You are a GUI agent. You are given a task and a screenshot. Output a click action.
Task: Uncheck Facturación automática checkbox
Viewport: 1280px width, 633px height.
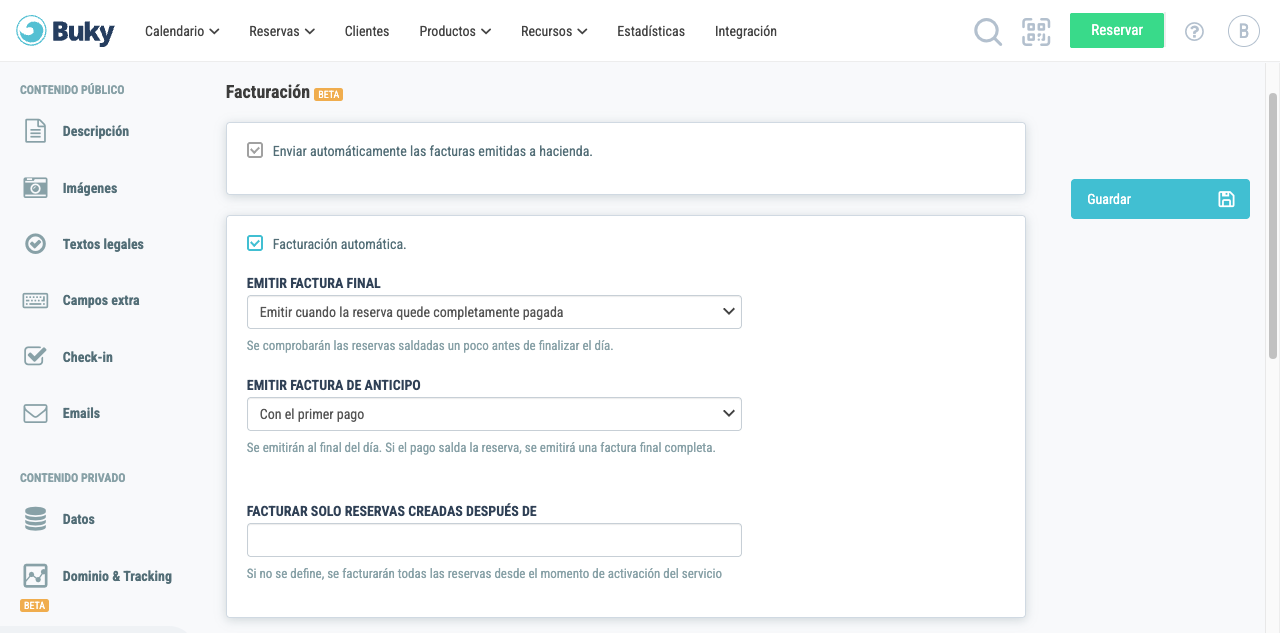coord(255,243)
